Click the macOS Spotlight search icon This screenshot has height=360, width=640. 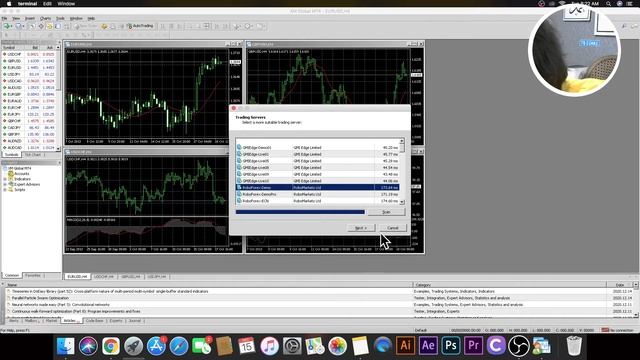point(608,3)
